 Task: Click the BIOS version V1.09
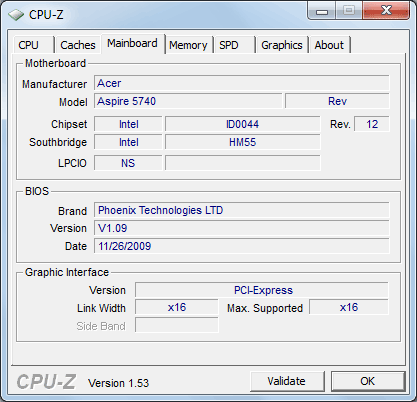click(242, 228)
